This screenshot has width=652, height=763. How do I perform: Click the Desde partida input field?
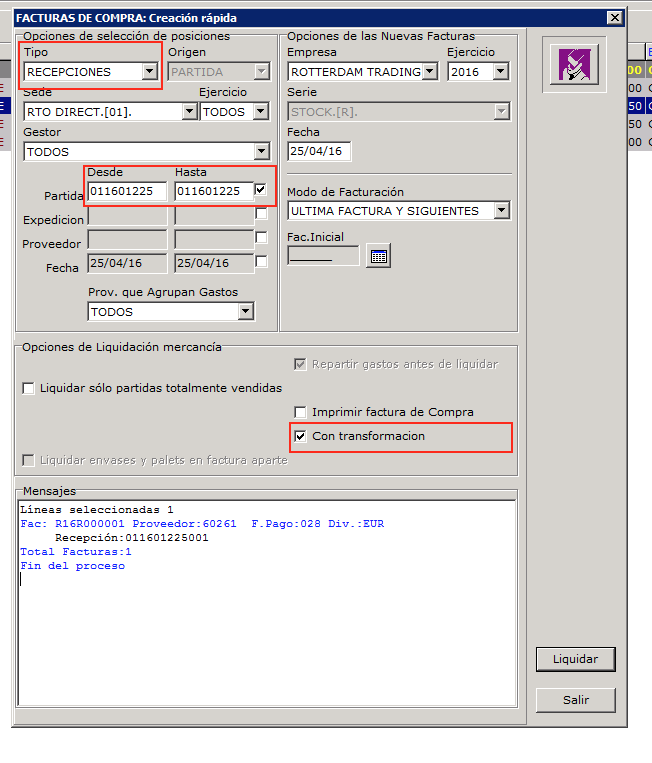(x=127, y=191)
